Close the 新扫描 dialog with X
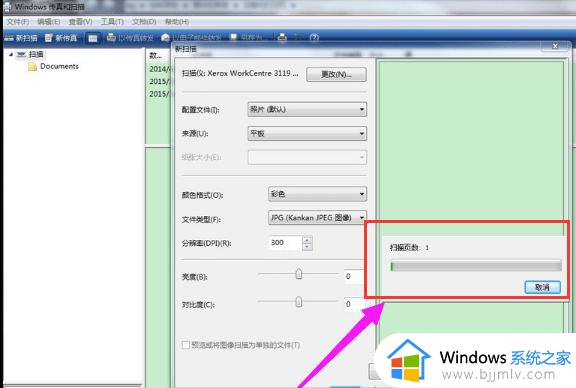 tap(555, 46)
